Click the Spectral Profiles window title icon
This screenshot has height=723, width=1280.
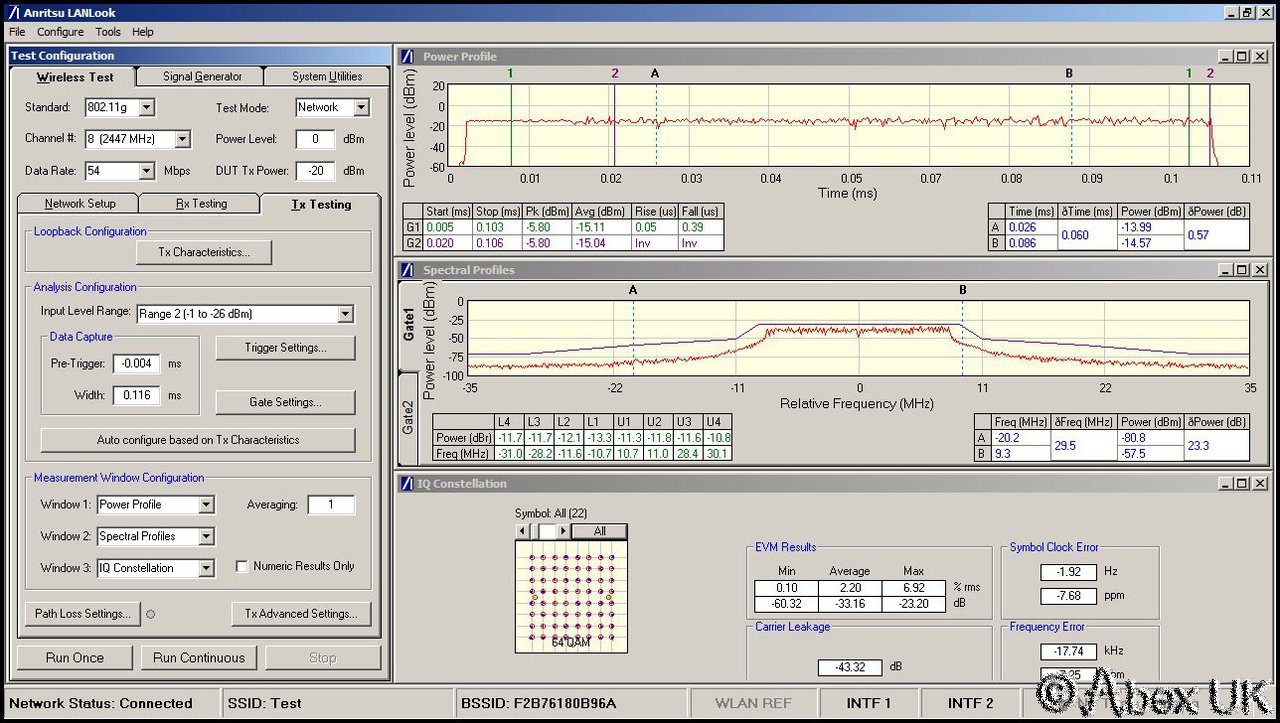pos(408,270)
